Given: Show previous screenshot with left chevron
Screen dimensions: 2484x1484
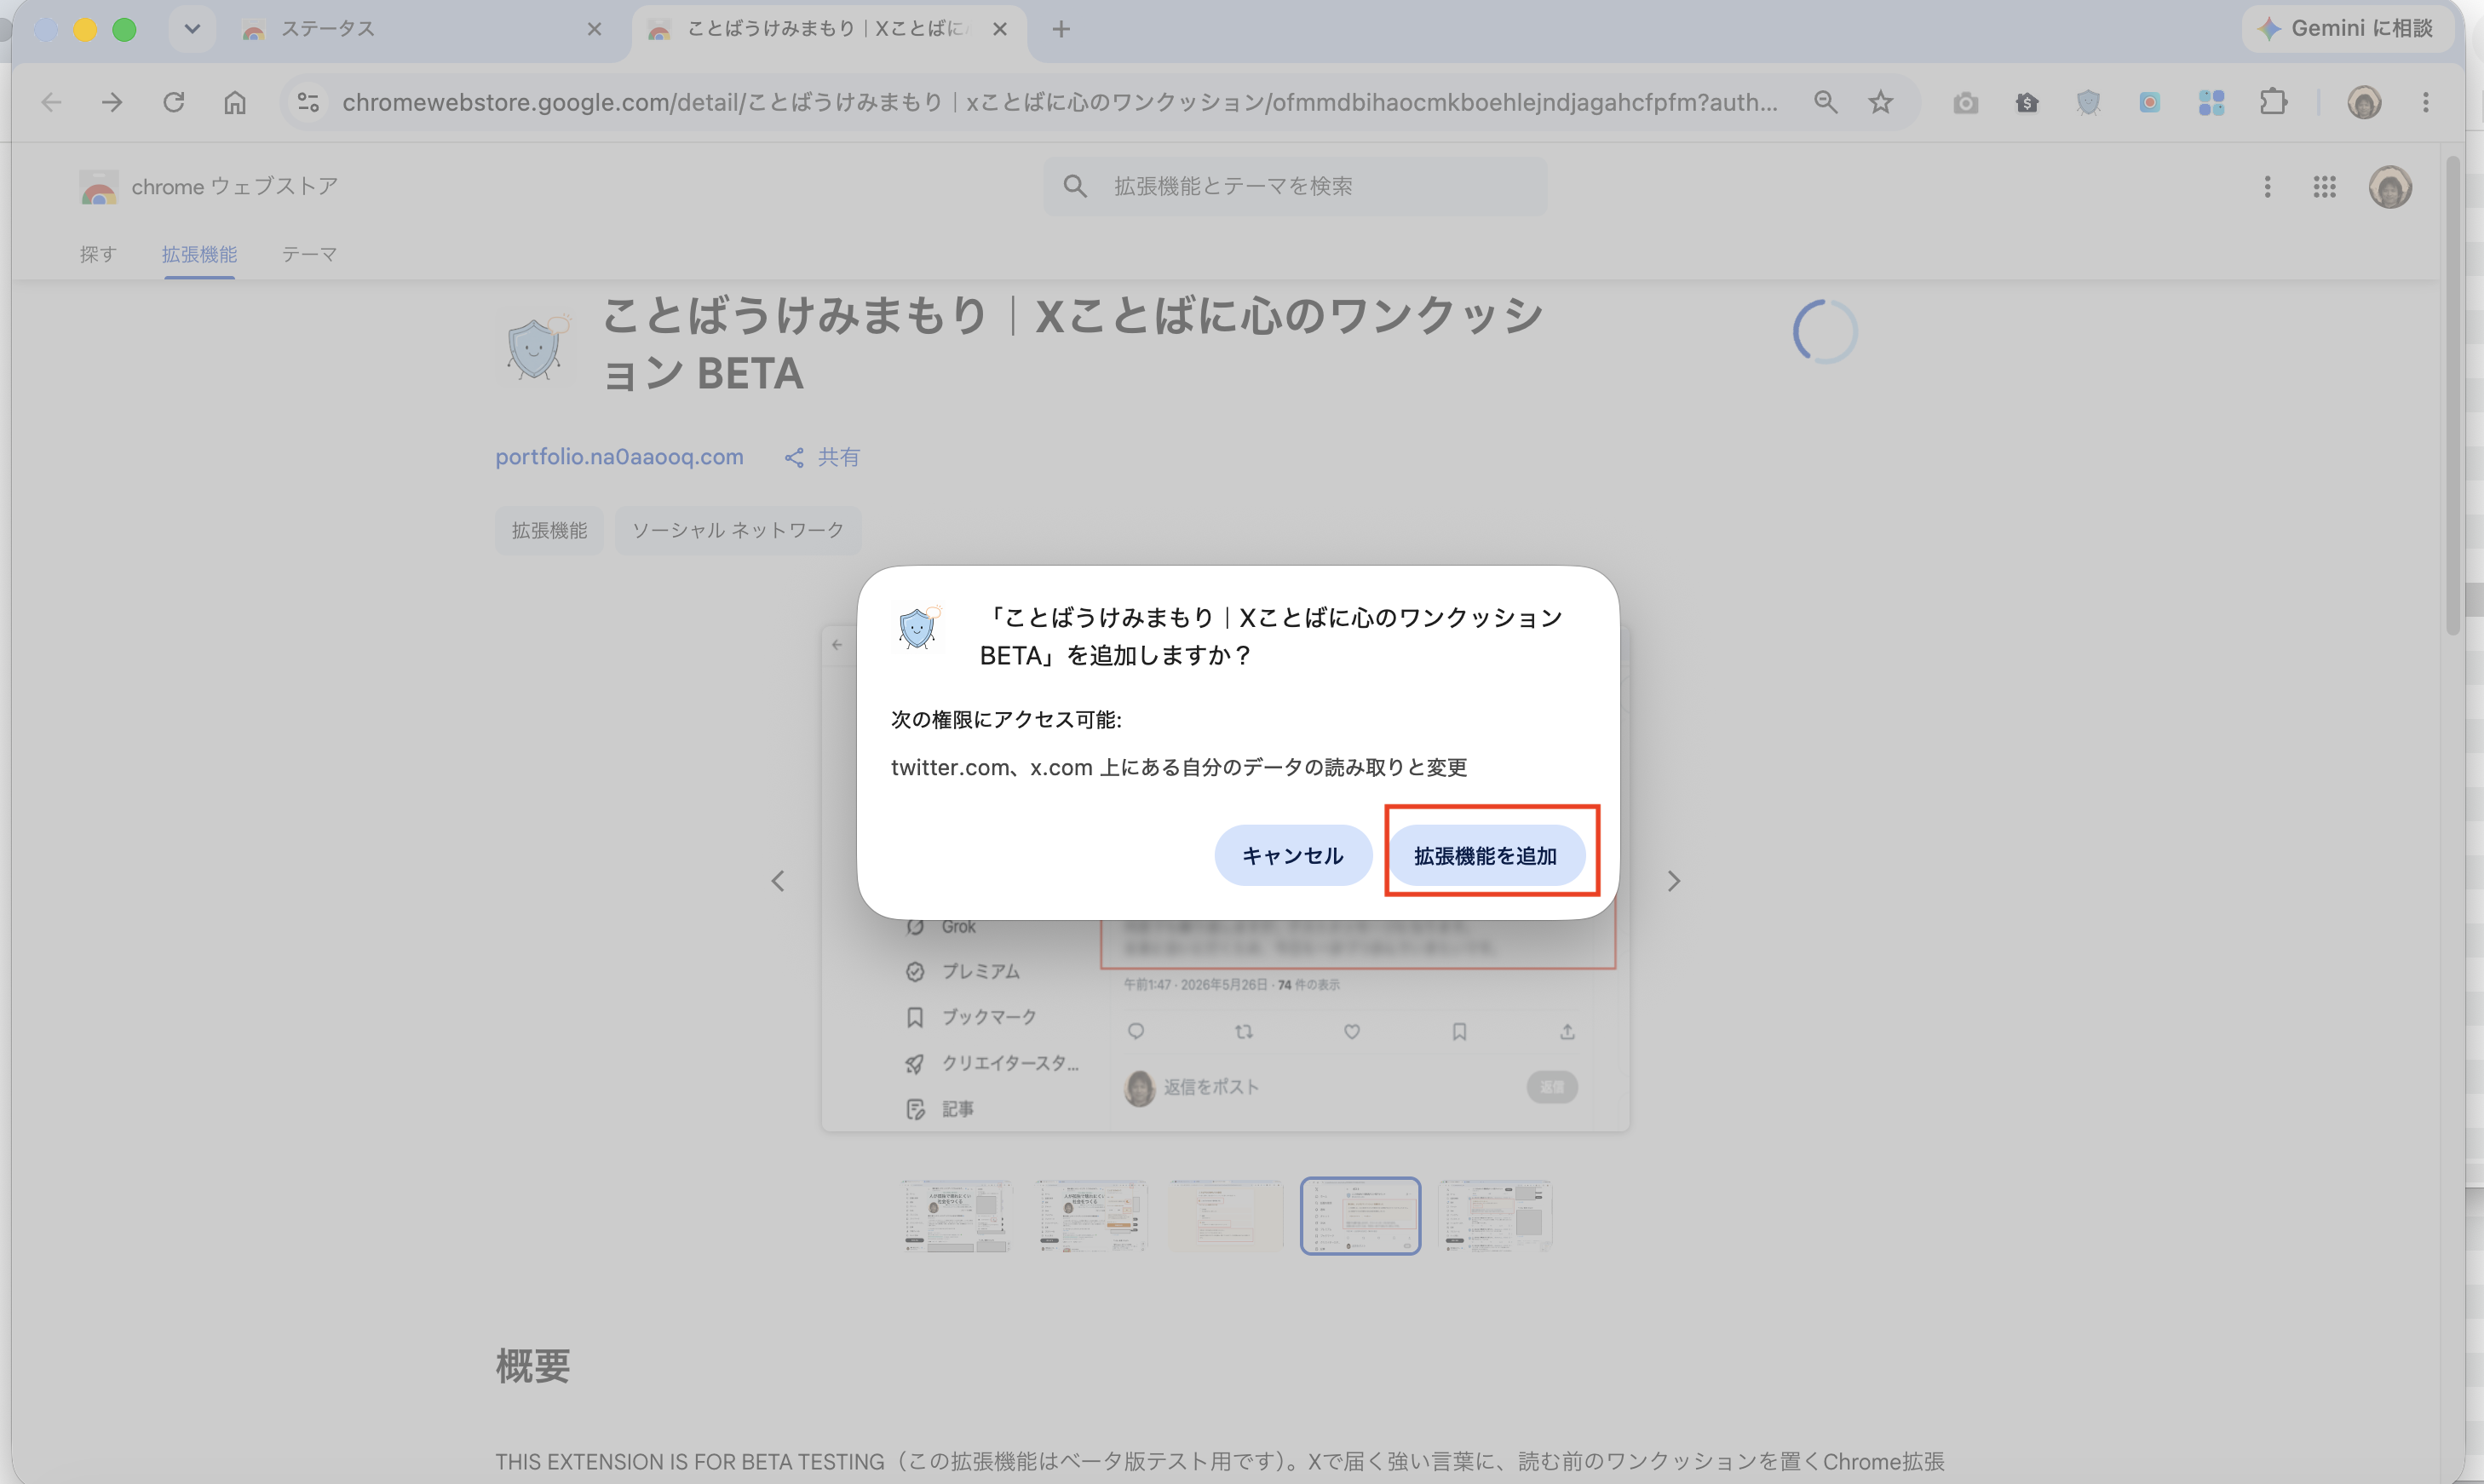Looking at the screenshot, I should pos(778,881).
